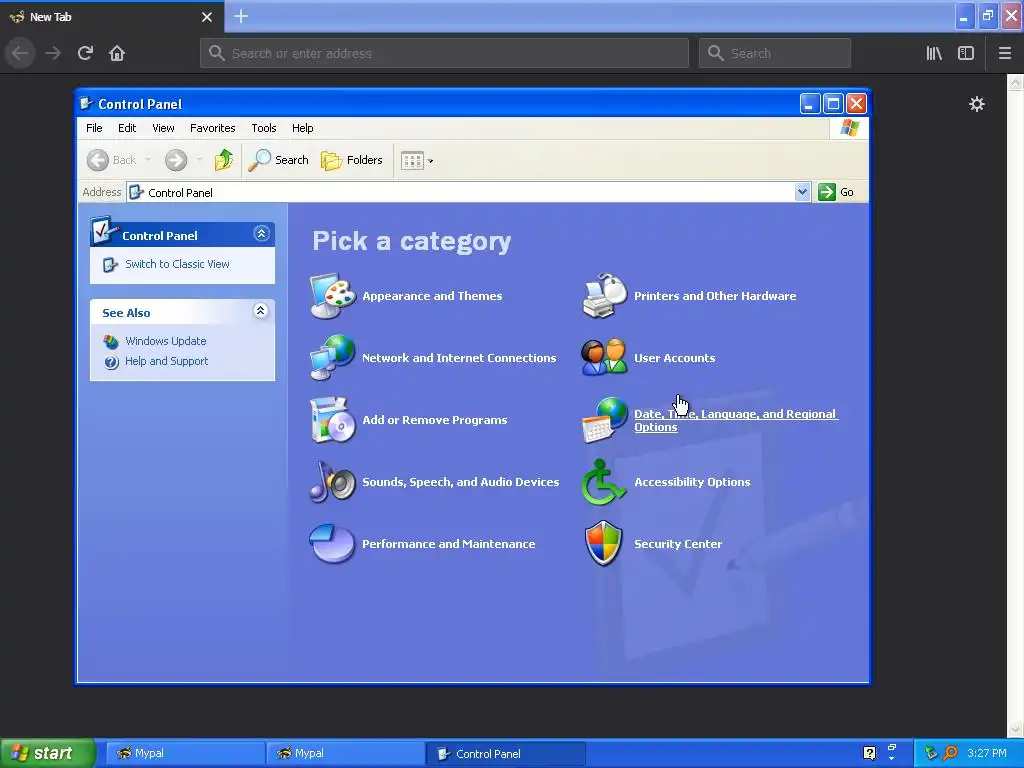Open Security Center shield icon
Image resolution: width=1024 pixels, height=768 pixels.
(604, 543)
